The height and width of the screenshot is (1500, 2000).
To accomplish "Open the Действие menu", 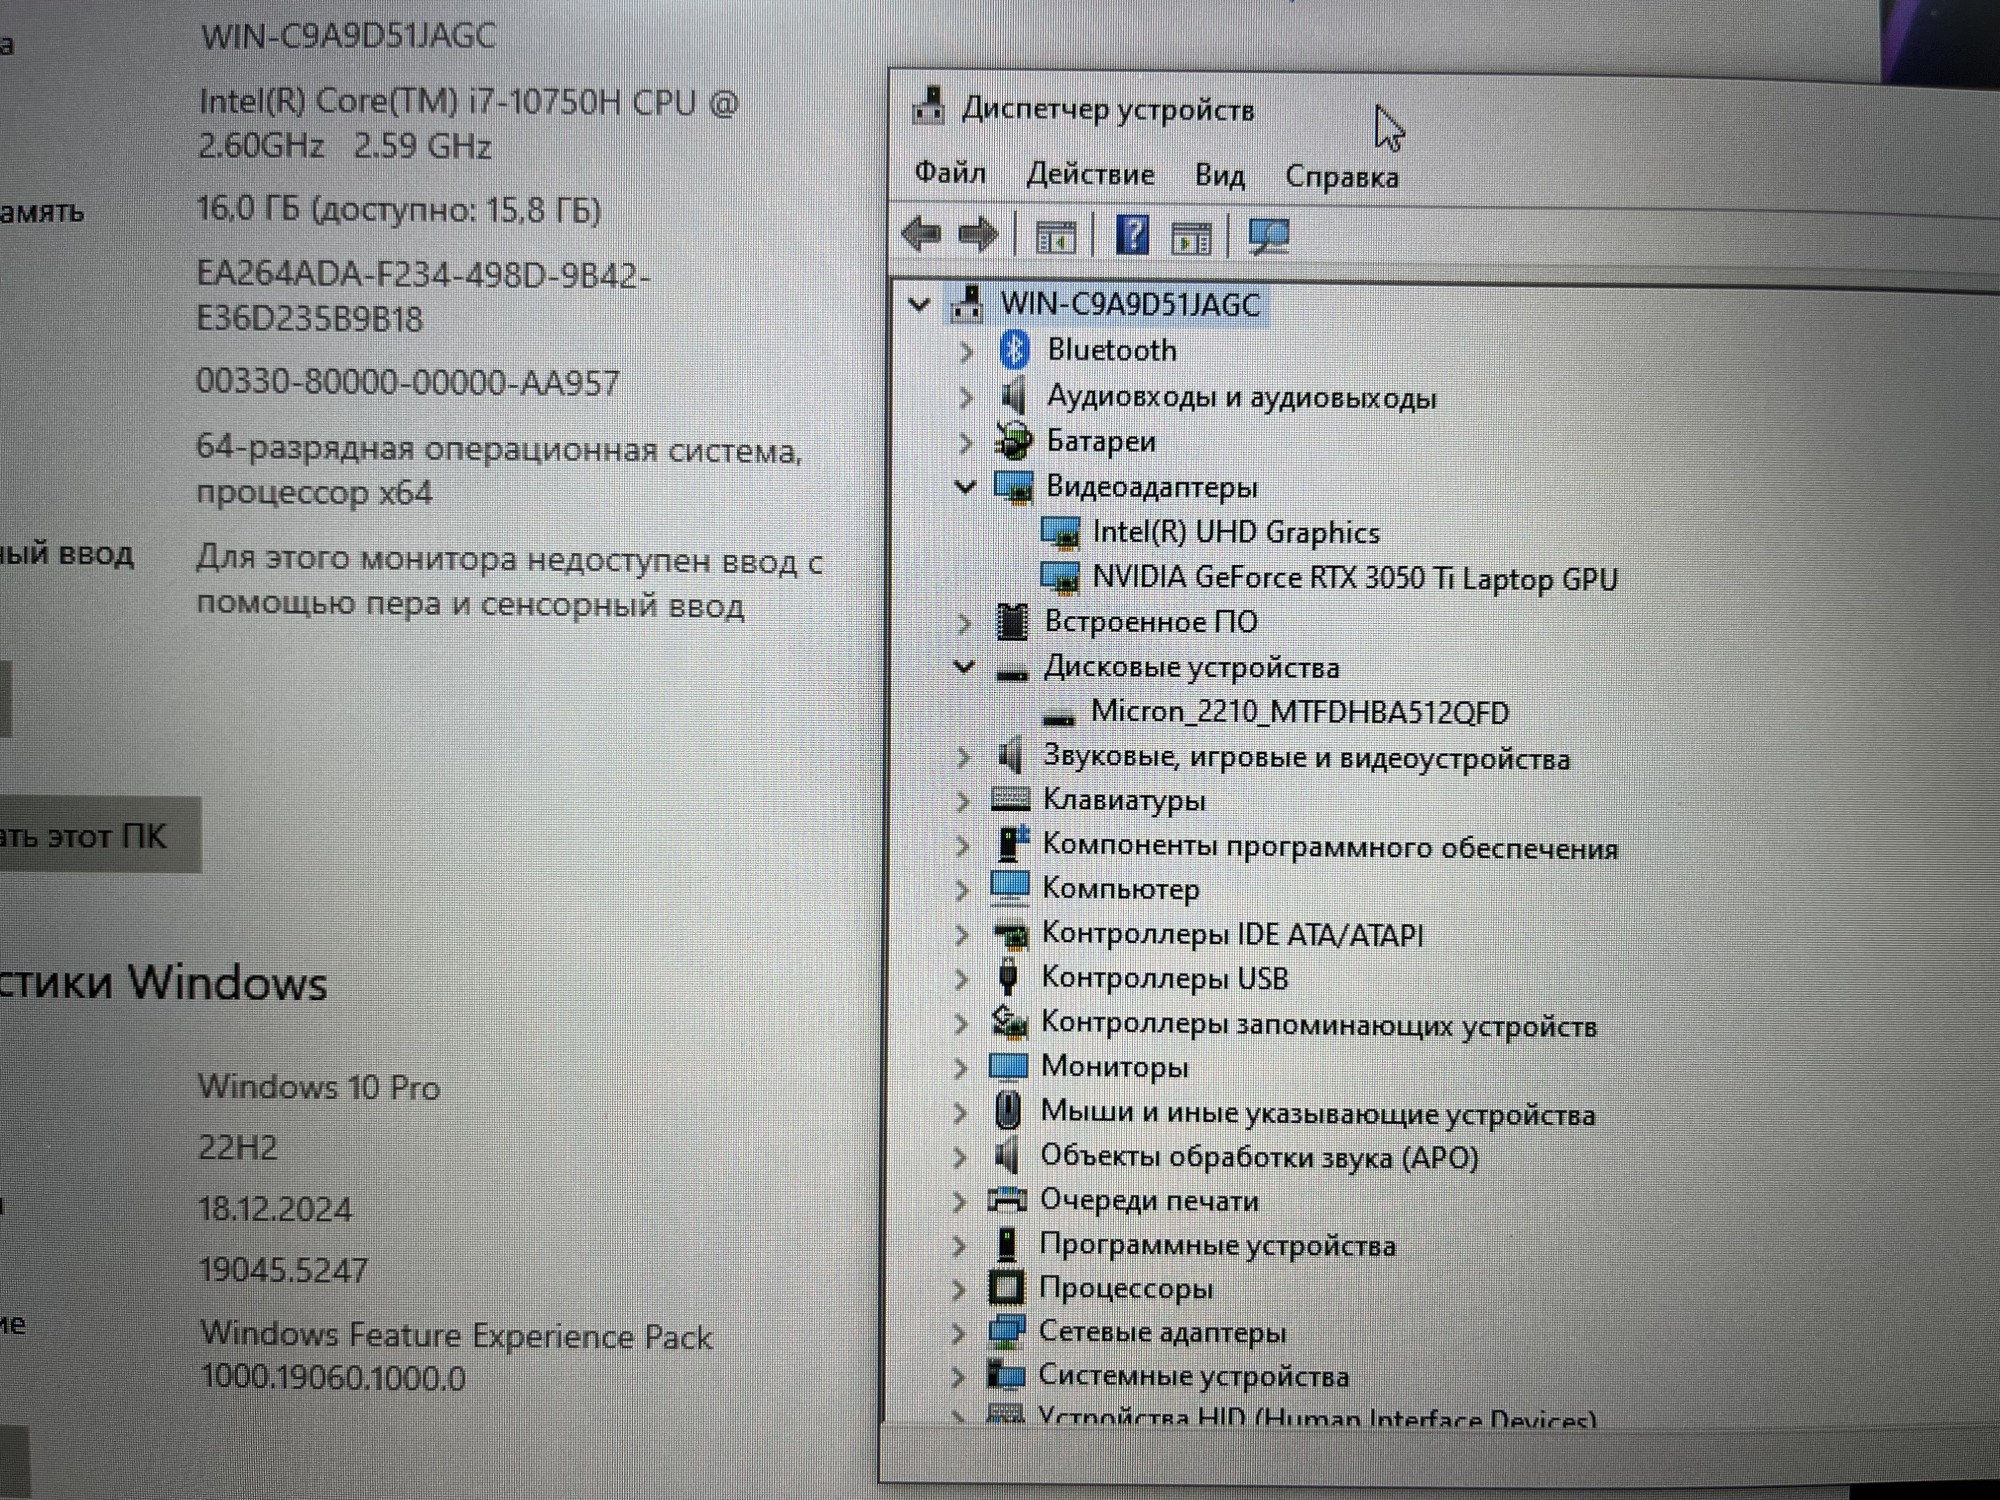I will pyautogui.click(x=1089, y=175).
